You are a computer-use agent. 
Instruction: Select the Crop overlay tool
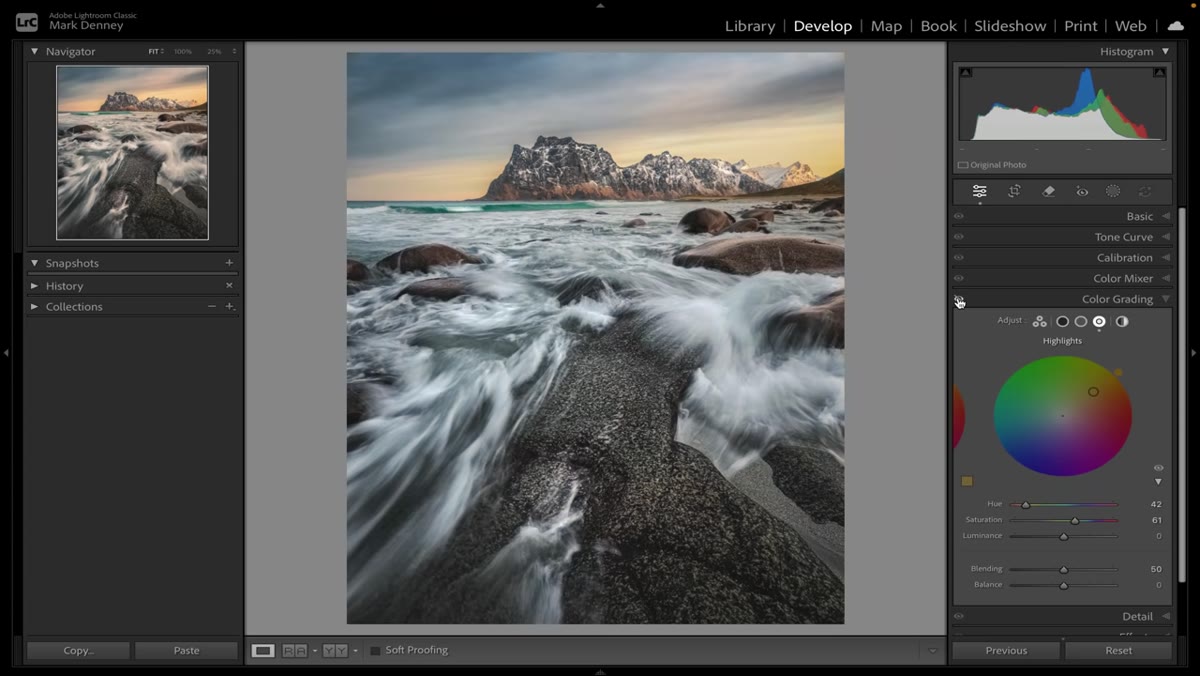[x=1014, y=191]
